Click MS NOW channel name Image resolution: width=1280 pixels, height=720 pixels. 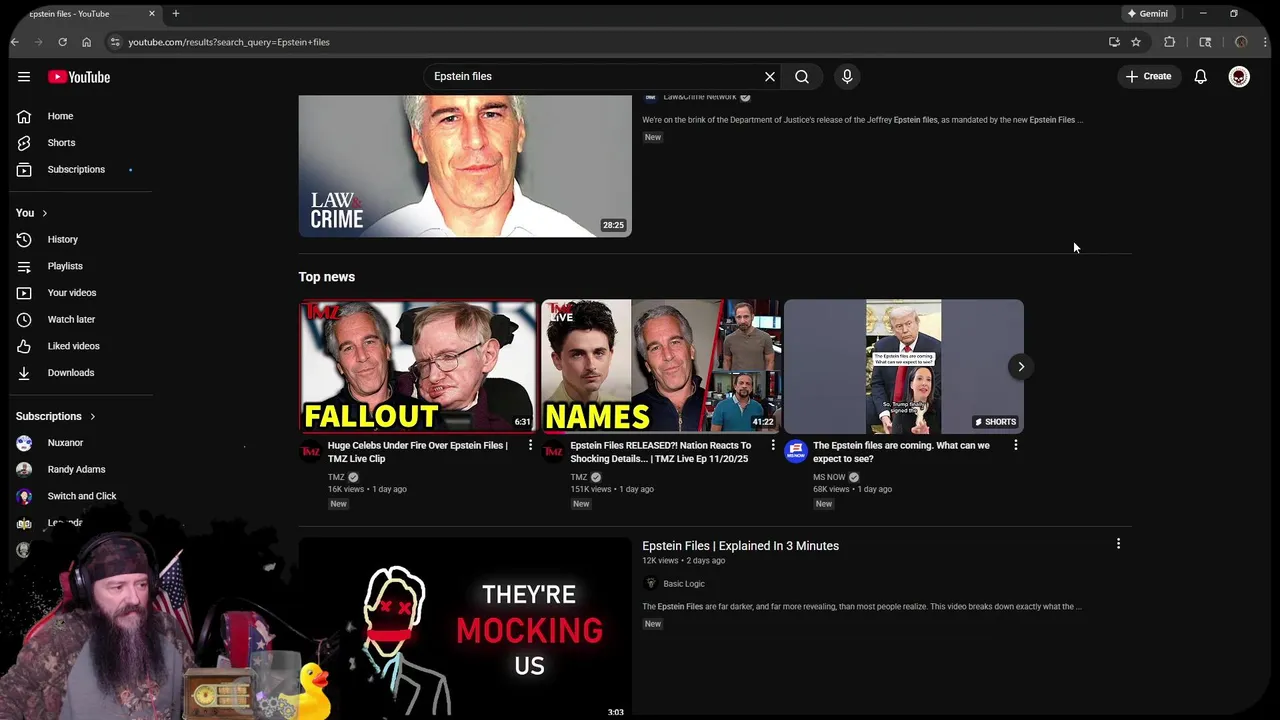pos(829,477)
